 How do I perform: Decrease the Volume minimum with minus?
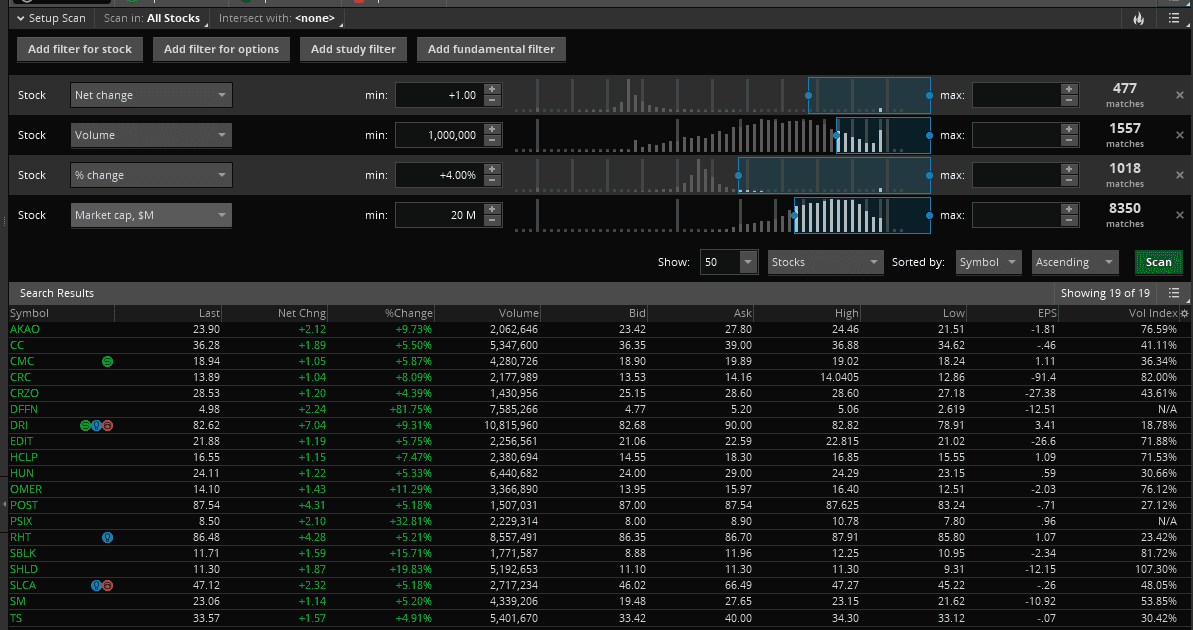[492, 141]
